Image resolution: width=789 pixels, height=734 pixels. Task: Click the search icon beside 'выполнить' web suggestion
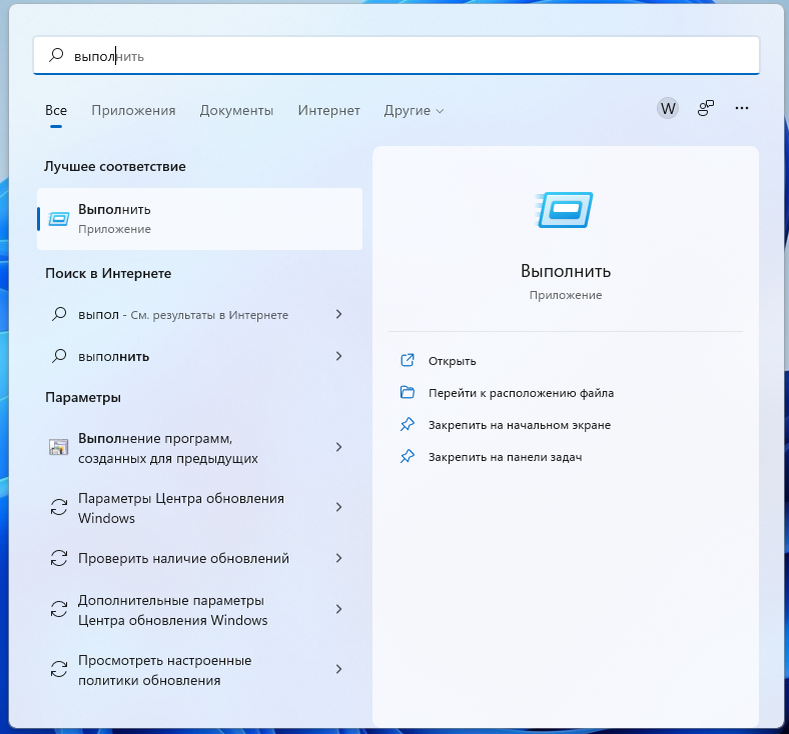[x=59, y=356]
